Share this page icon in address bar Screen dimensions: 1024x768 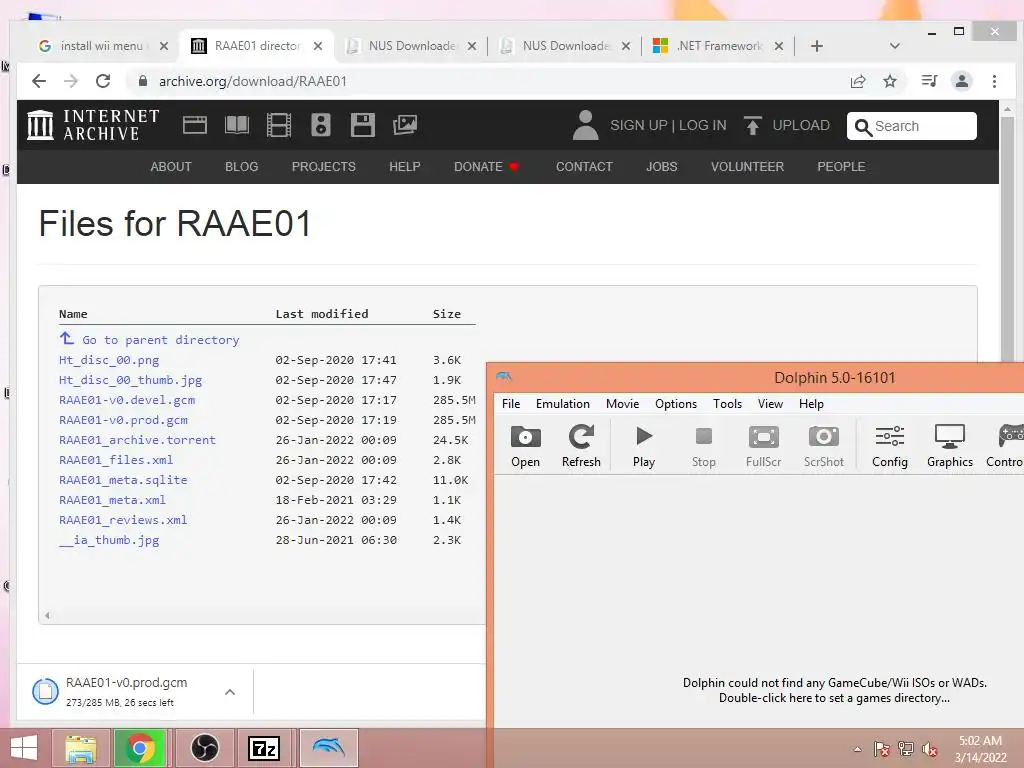point(857,81)
